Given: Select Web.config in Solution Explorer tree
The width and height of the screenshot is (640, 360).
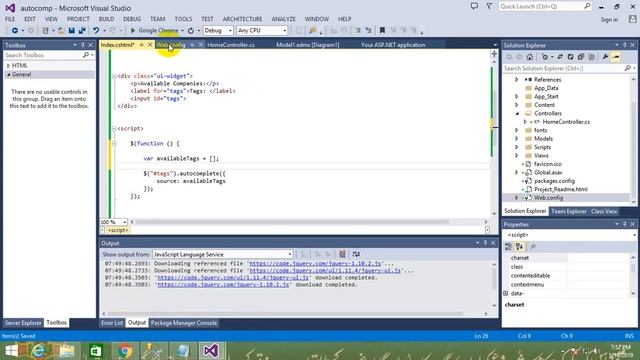Looking at the screenshot, I should pos(549,198).
